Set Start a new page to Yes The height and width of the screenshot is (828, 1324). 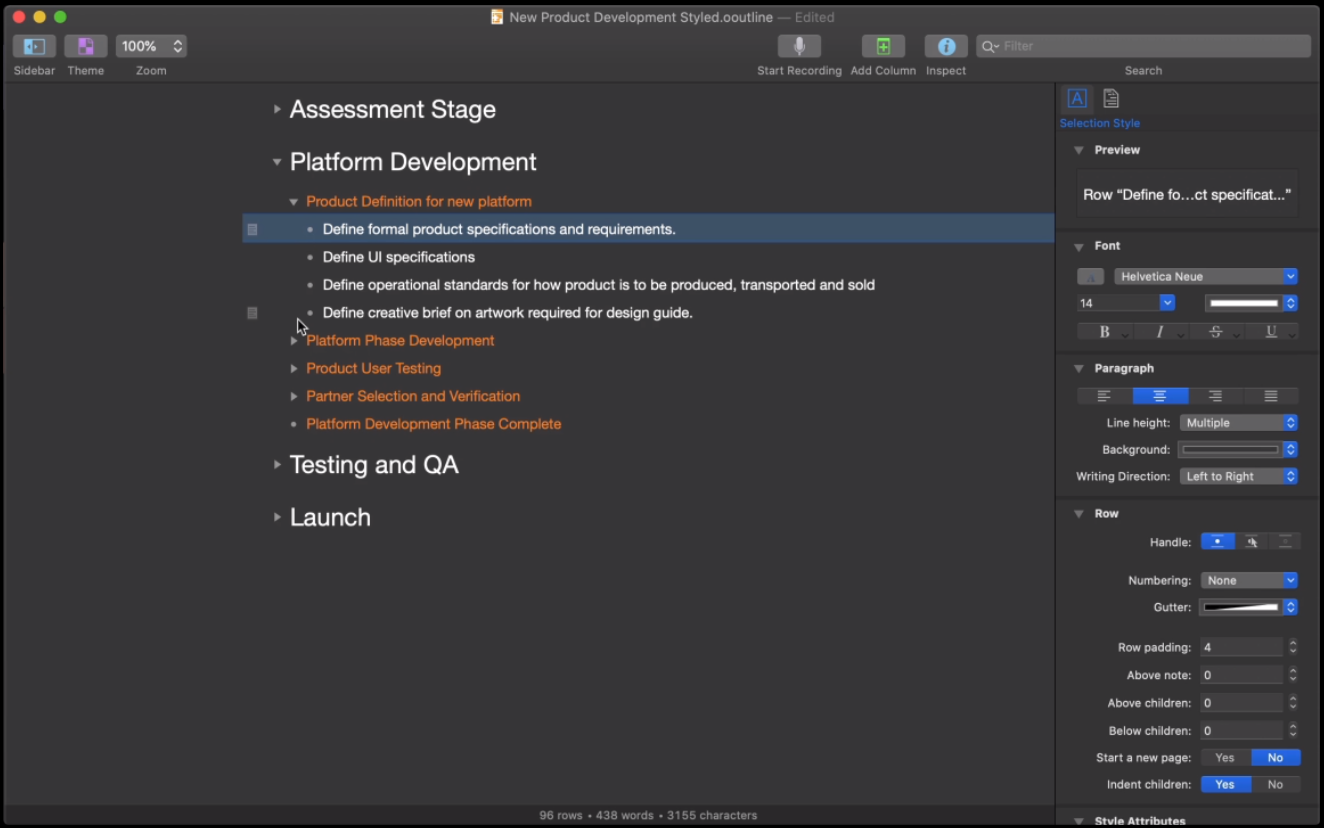(1225, 757)
